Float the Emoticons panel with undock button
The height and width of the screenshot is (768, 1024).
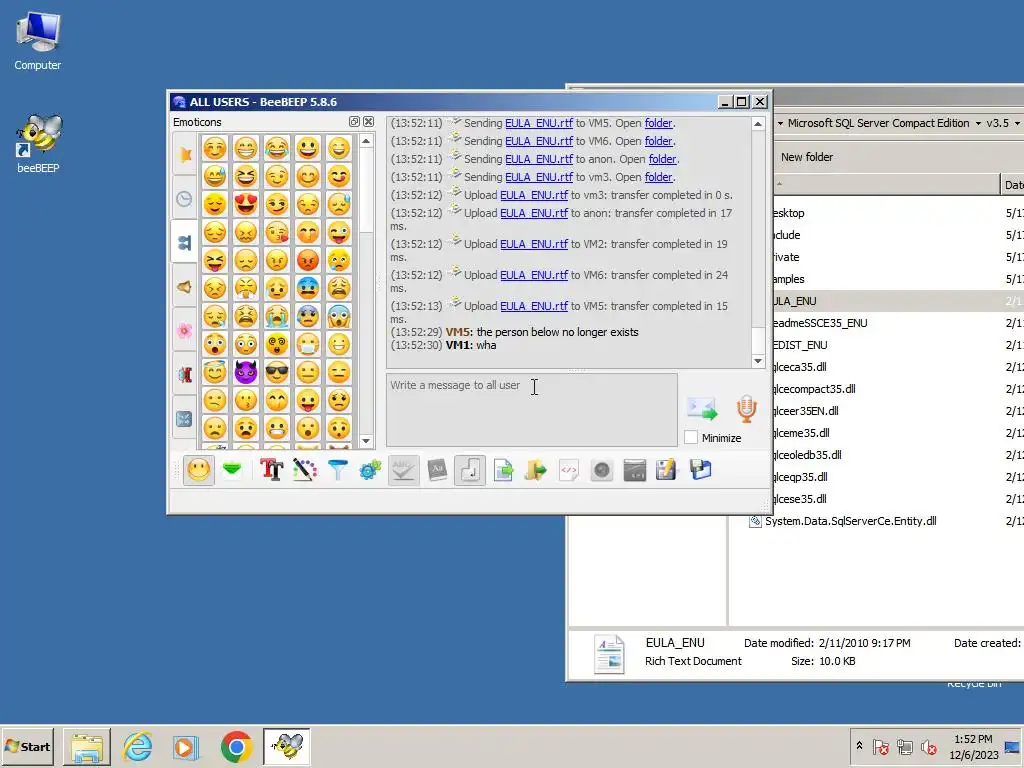(354, 121)
